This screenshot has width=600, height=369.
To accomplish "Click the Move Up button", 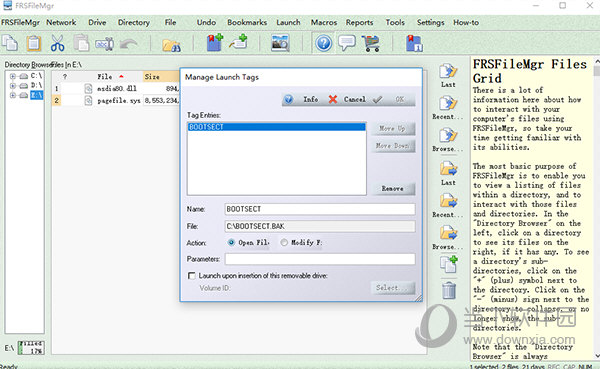I will tap(393, 128).
